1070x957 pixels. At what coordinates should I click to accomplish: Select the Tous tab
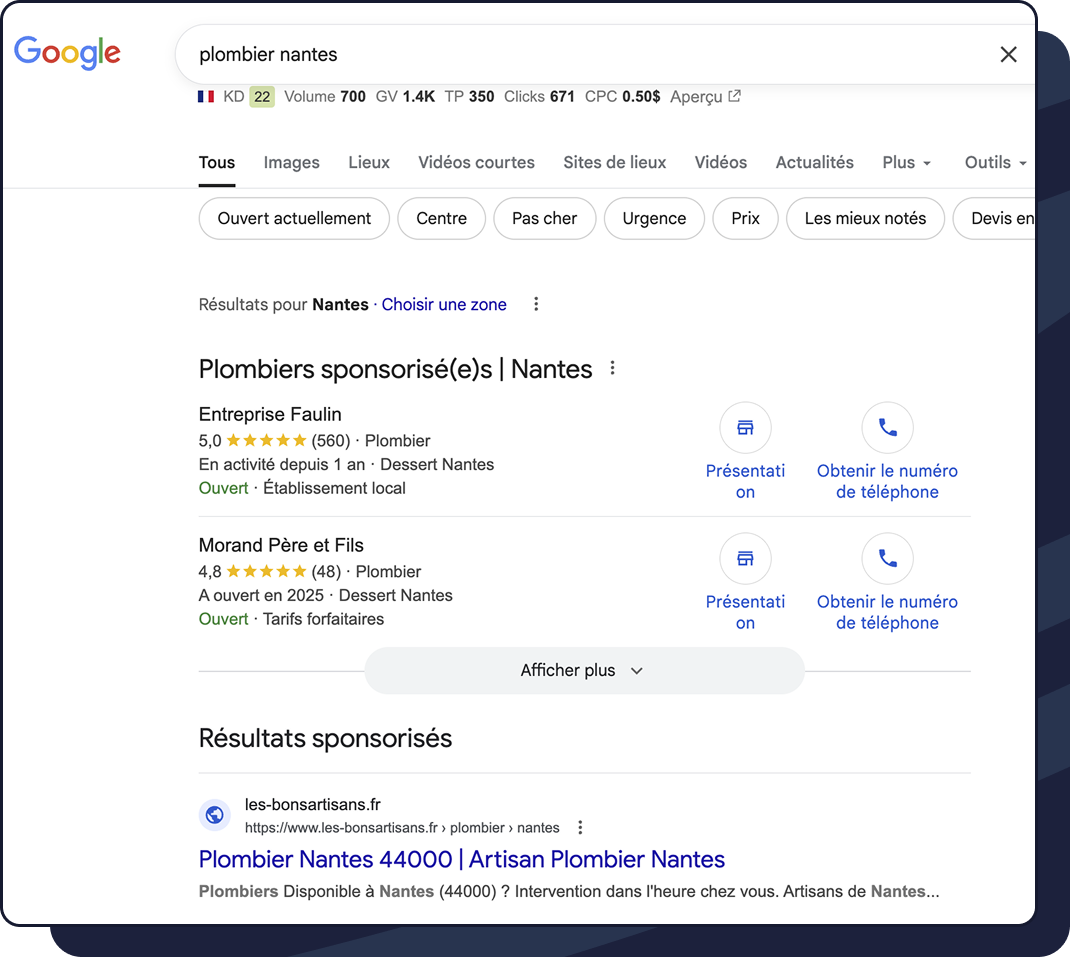pyautogui.click(x=217, y=162)
